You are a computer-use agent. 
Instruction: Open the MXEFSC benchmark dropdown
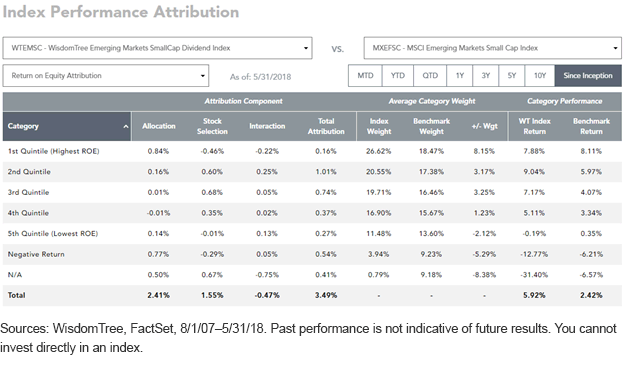(x=492, y=48)
